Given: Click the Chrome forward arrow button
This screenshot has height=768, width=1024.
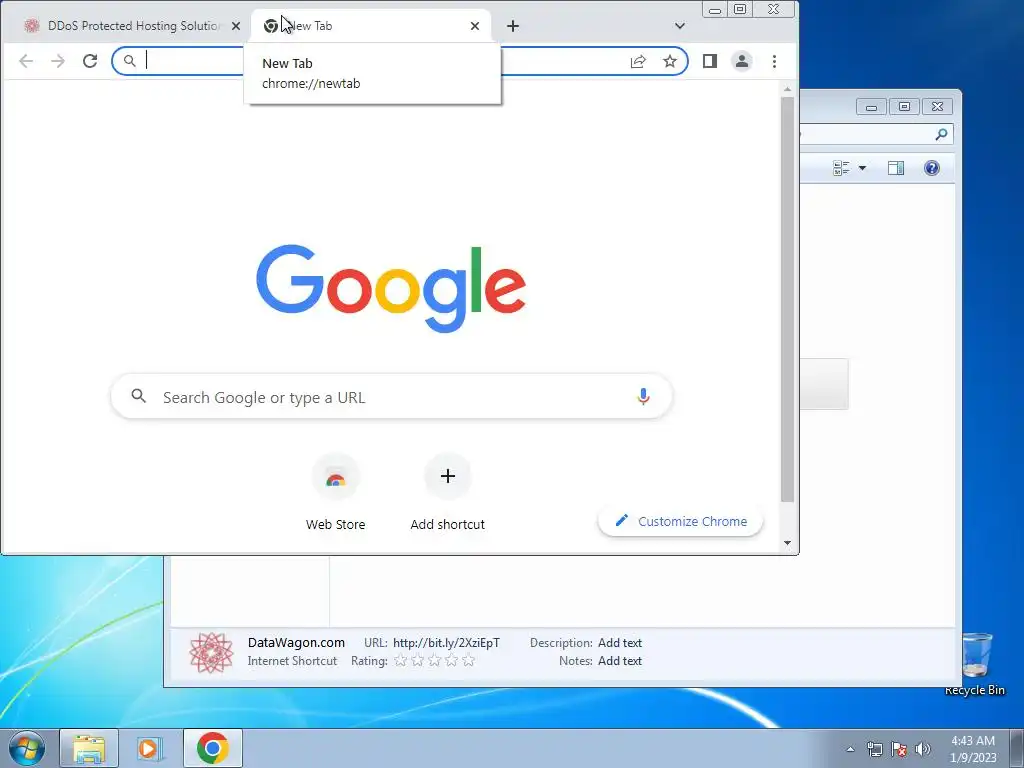Looking at the screenshot, I should 58,61.
